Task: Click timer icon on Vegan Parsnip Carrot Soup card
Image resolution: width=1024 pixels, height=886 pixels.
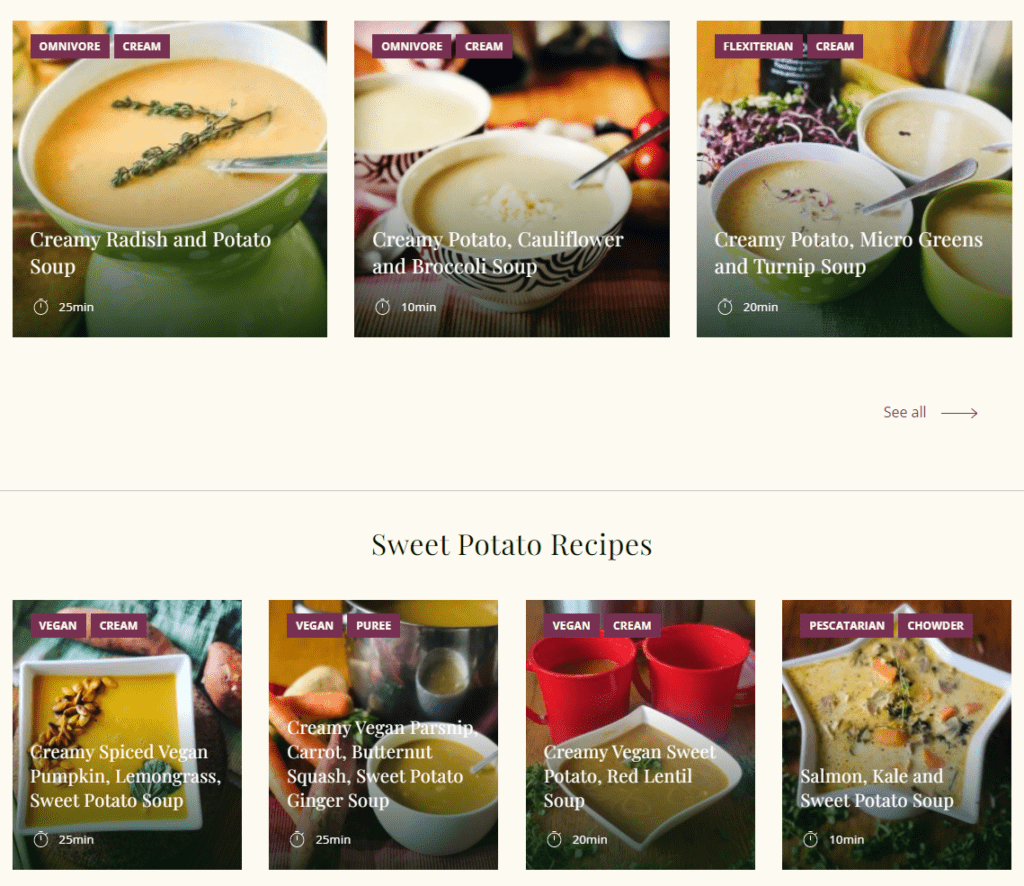Action: coord(297,839)
